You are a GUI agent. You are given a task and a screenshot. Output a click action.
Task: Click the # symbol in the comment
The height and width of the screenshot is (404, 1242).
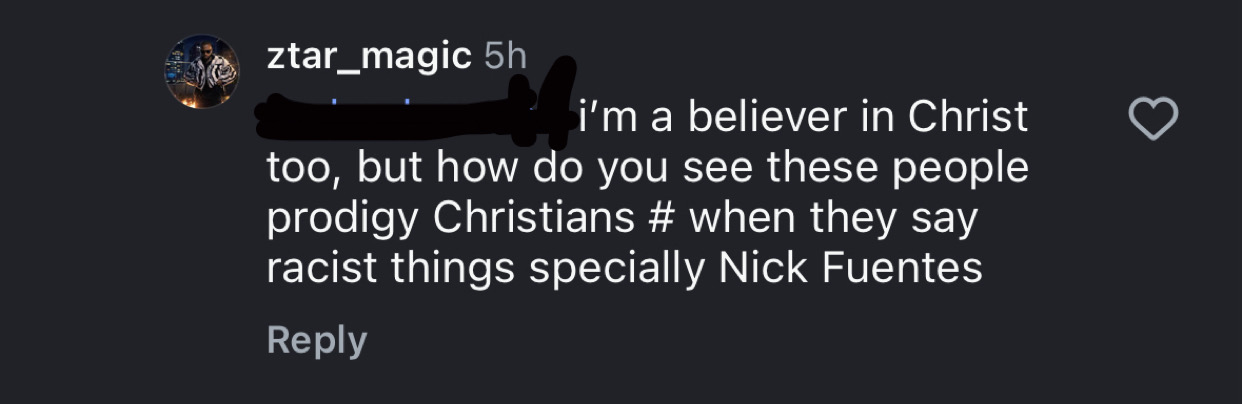[673, 219]
